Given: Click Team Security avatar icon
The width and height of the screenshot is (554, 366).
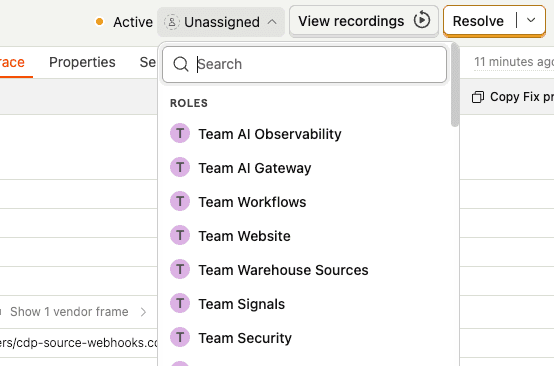Looking at the screenshot, I should tap(180, 337).
